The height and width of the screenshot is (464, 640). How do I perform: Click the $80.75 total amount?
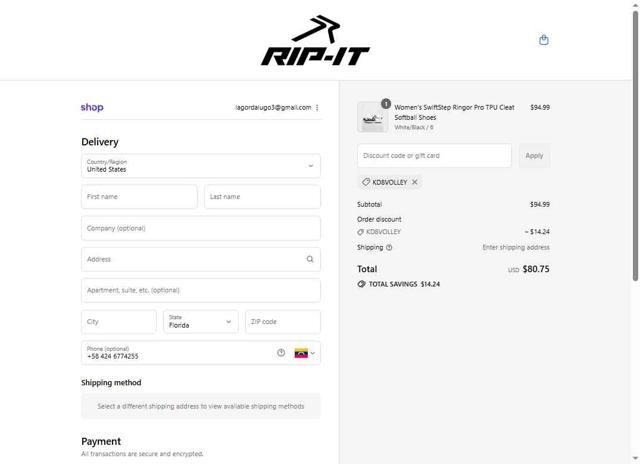[x=536, y=269]
